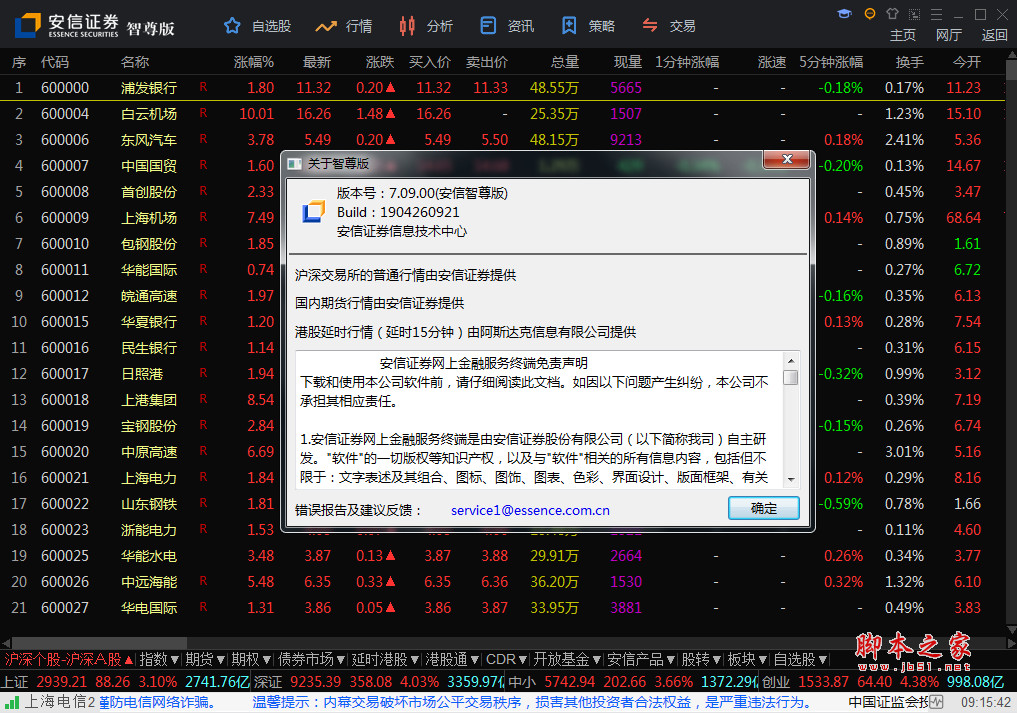
Task: Open 交易 trading via its arrows icon
Action: [x=653, y=25]
